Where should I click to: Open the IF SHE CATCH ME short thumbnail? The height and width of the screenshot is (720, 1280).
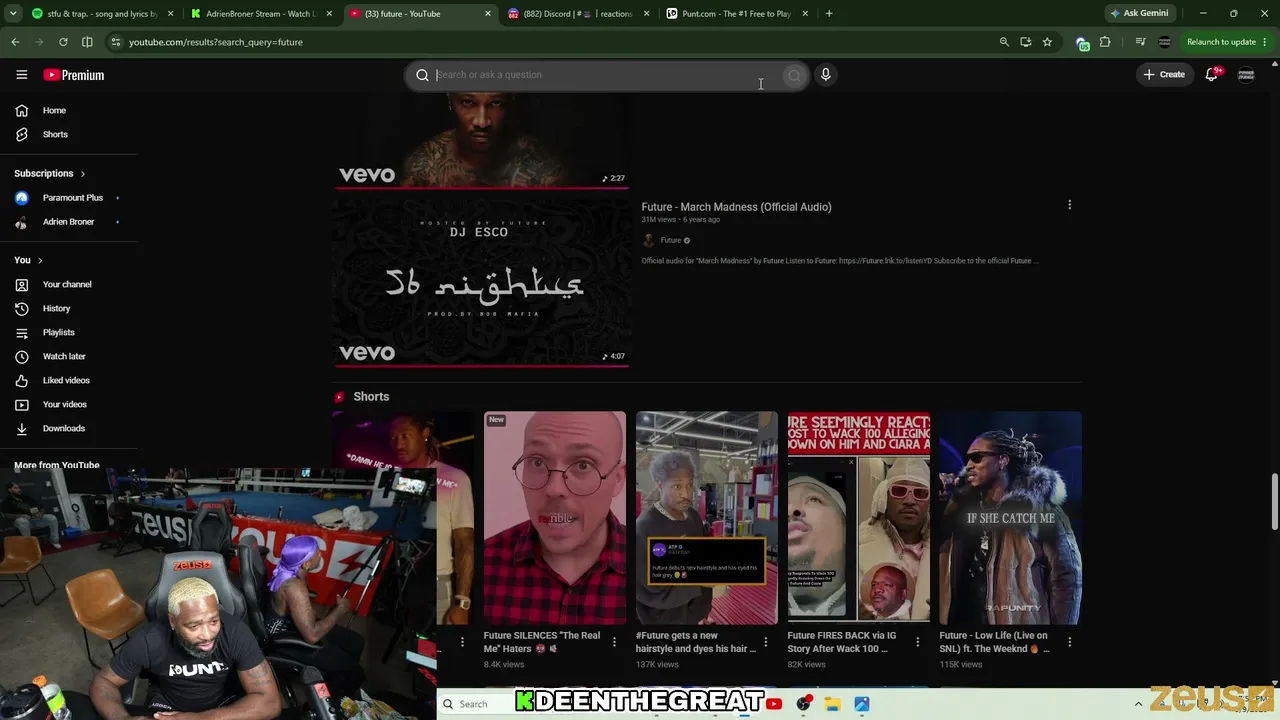1010,518
